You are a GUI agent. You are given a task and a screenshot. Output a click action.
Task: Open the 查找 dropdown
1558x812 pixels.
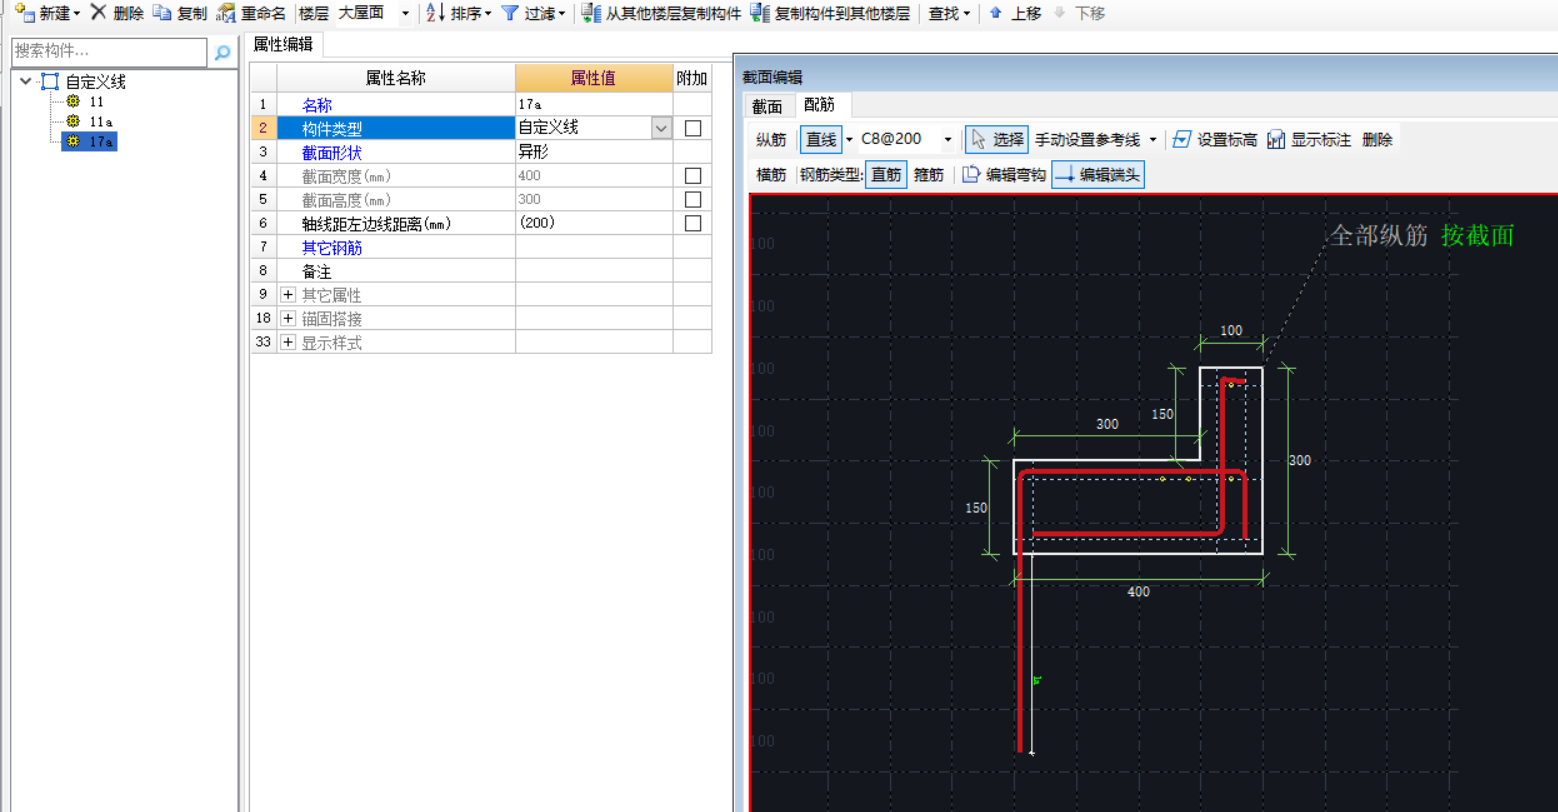[949, 13]
